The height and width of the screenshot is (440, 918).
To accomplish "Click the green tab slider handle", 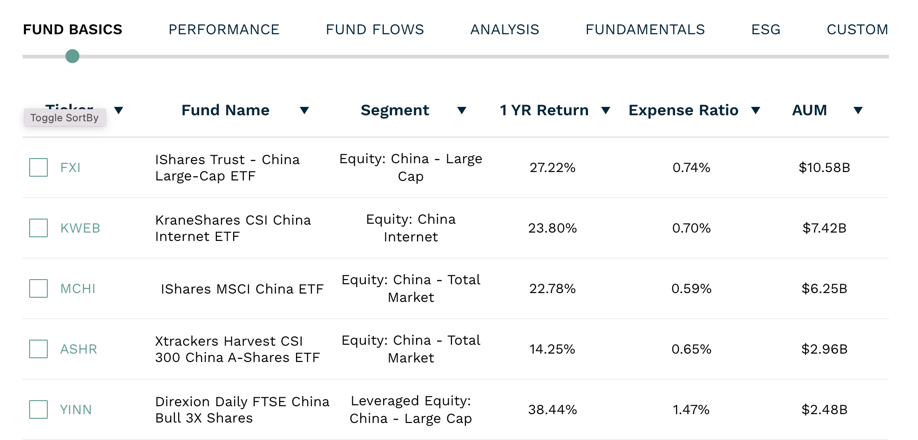I will pos(72,56).
